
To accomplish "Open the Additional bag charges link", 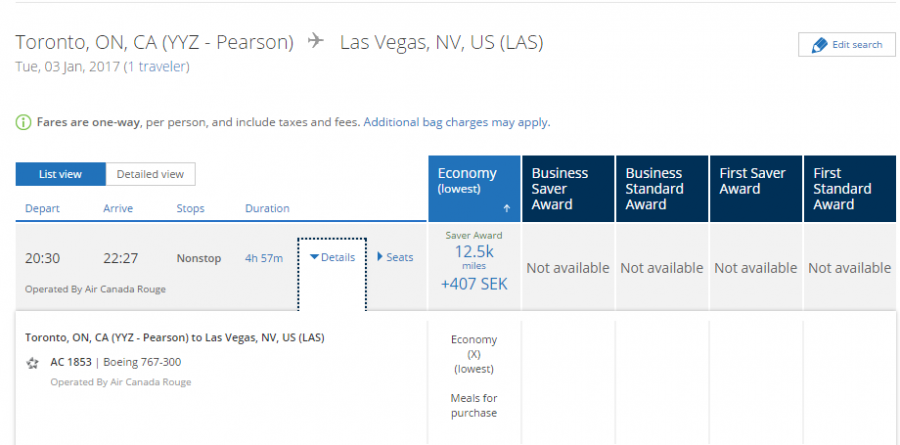I will [425, 123].
